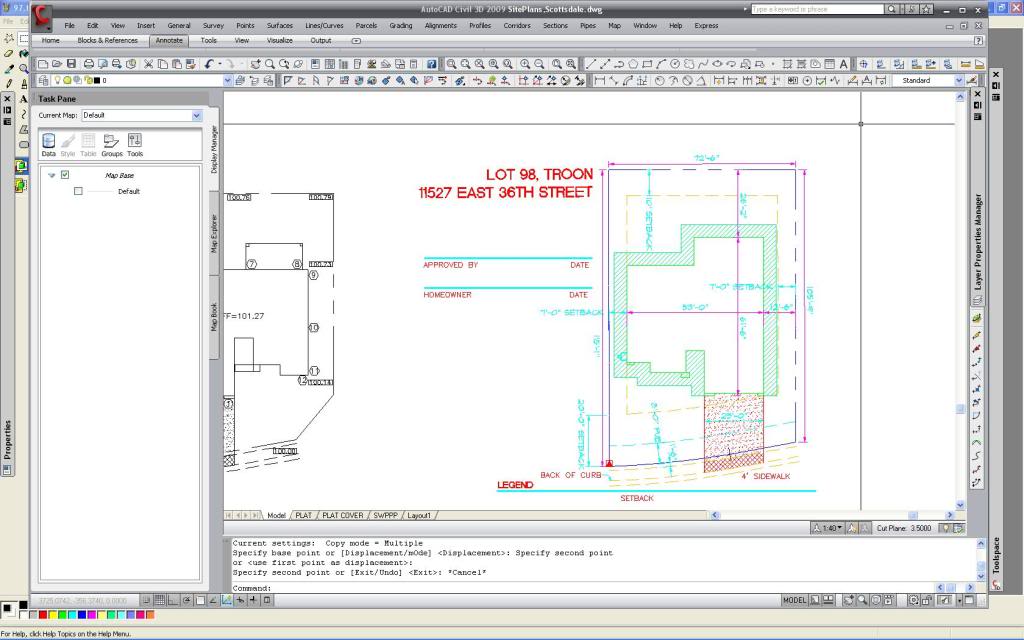1024x640 pixels.
Task: Switch to the SWPPP layout tab
Action: (385, 515)
